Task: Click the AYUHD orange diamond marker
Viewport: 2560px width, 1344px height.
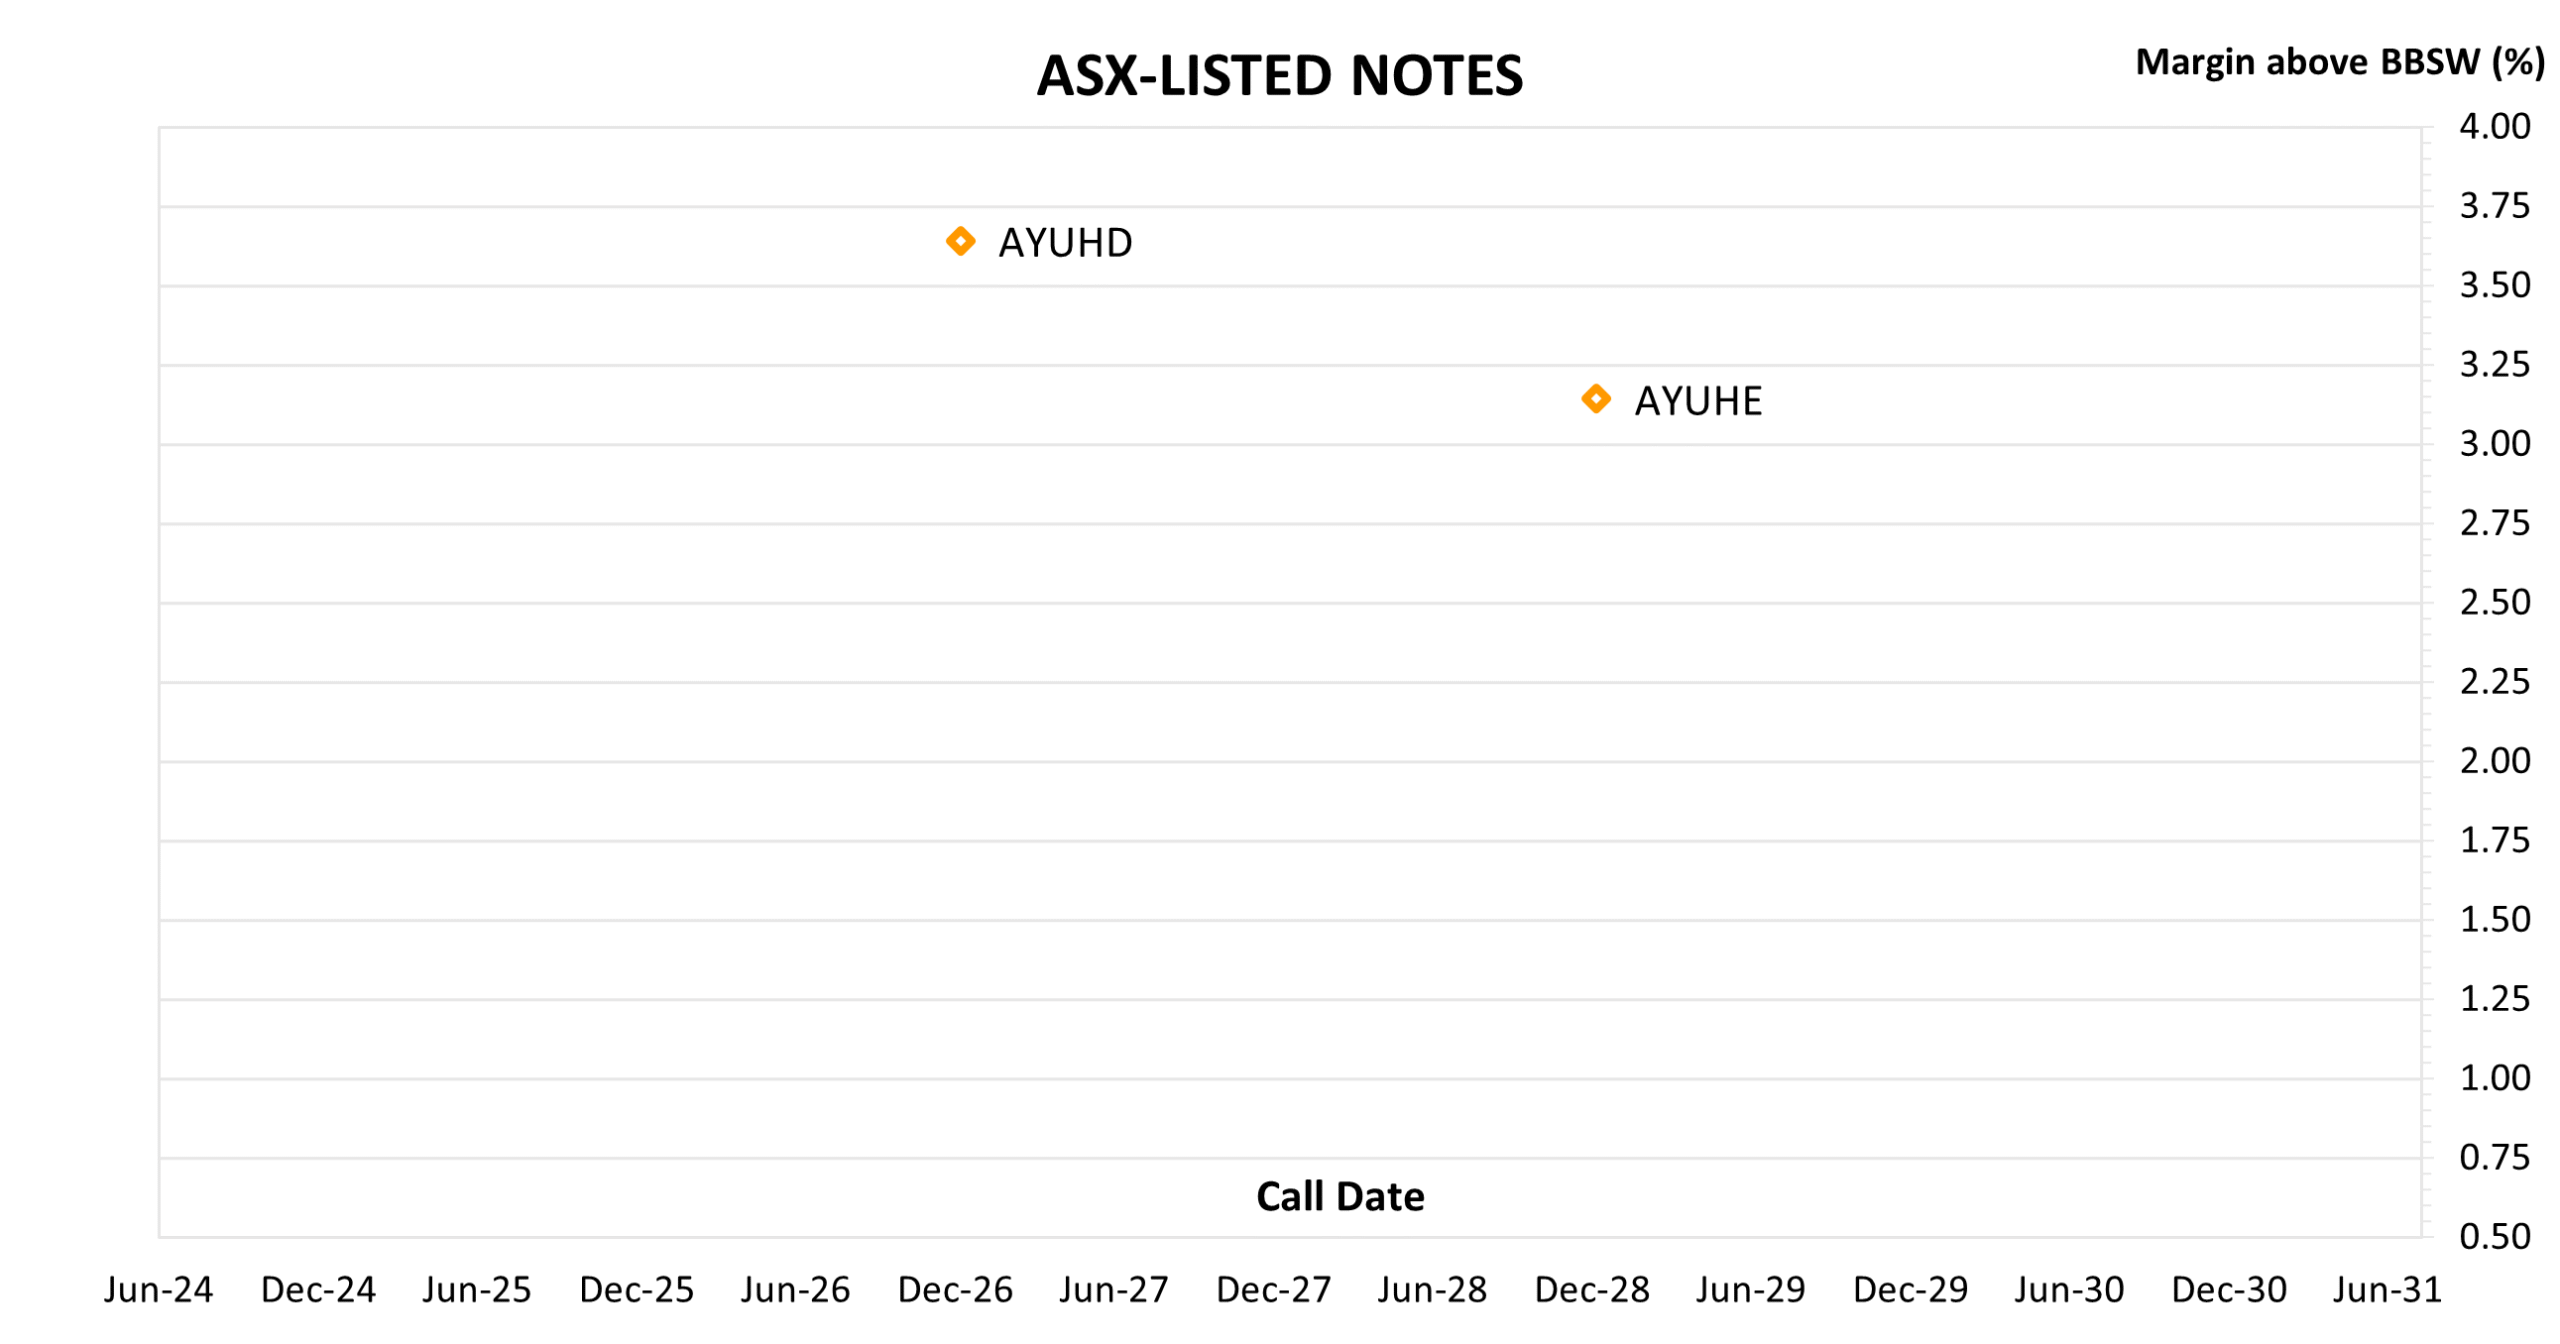Action: pyautogui.click(x=960, y=241)
